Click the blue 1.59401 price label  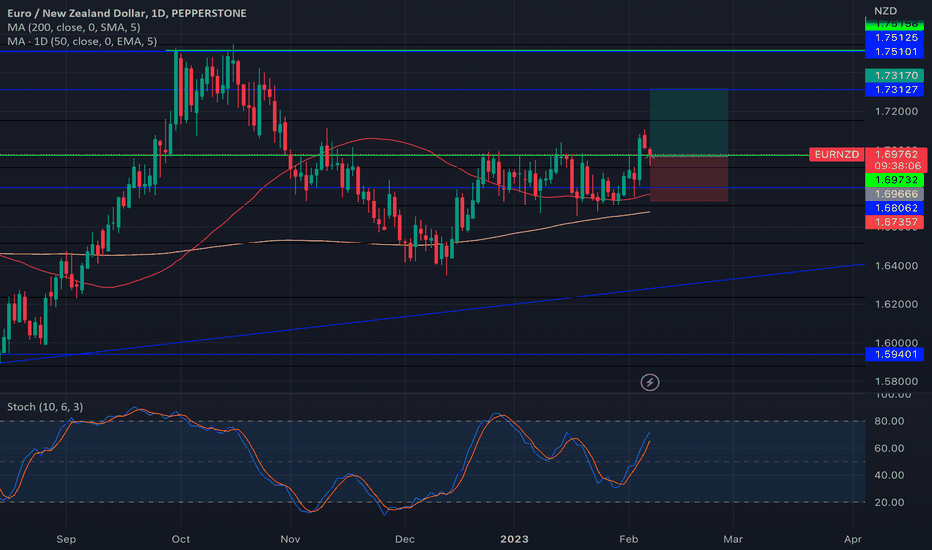(x=895, y=354)
